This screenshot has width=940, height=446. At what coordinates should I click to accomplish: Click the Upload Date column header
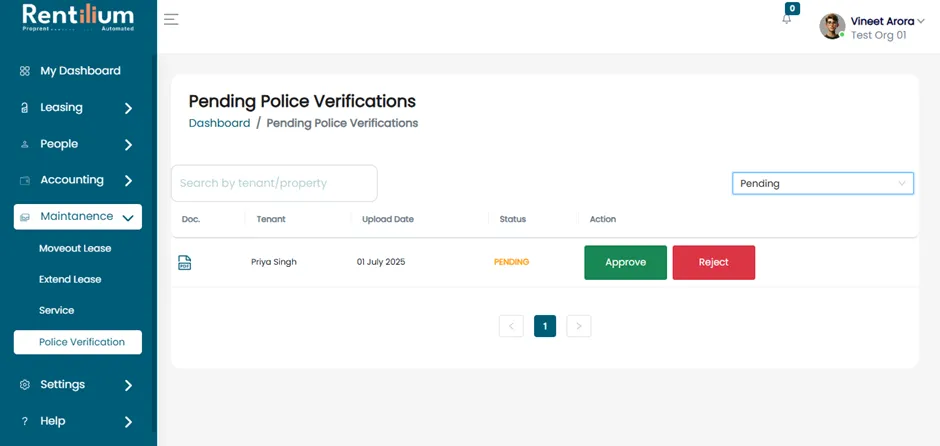pyautogui.click(x=388, y=219)
